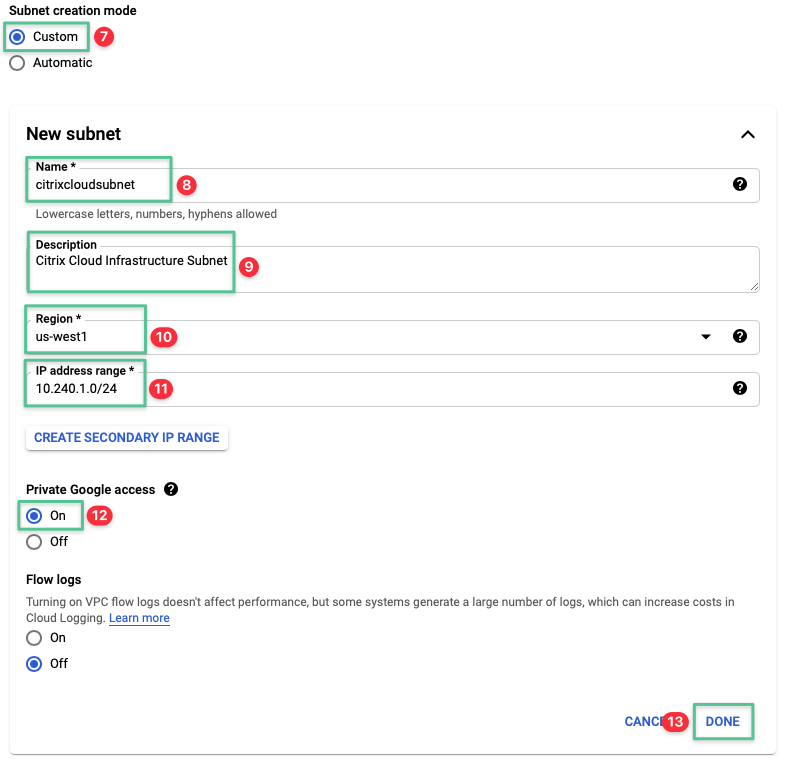Click help icon for IP address range

pos(740,388)
